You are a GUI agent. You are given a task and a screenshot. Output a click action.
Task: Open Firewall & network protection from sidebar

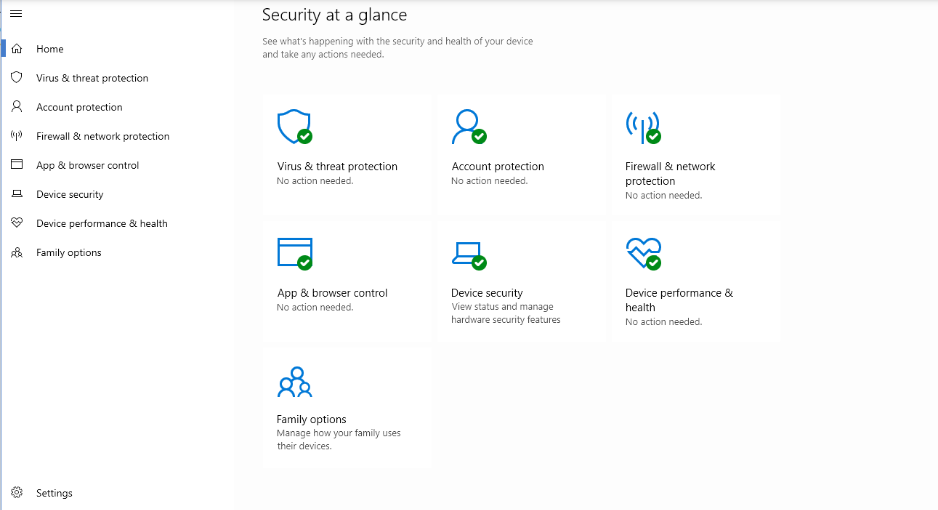(x=102, y=136)
